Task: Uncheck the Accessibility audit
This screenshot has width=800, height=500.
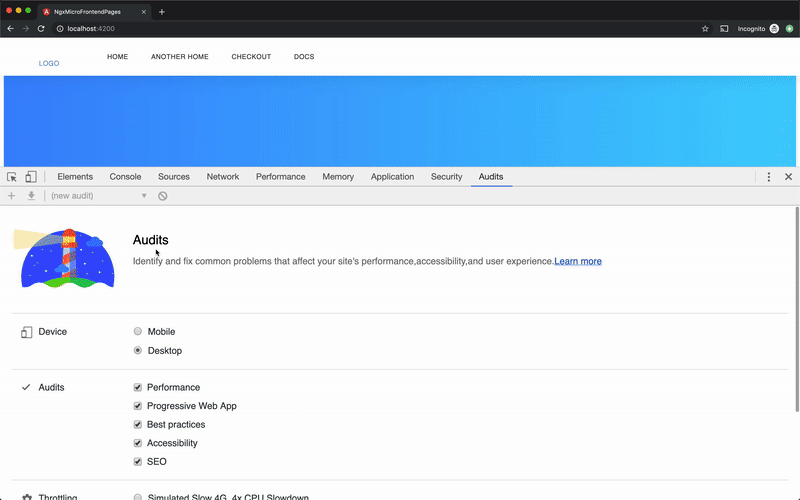Action: tap(138, 443)
